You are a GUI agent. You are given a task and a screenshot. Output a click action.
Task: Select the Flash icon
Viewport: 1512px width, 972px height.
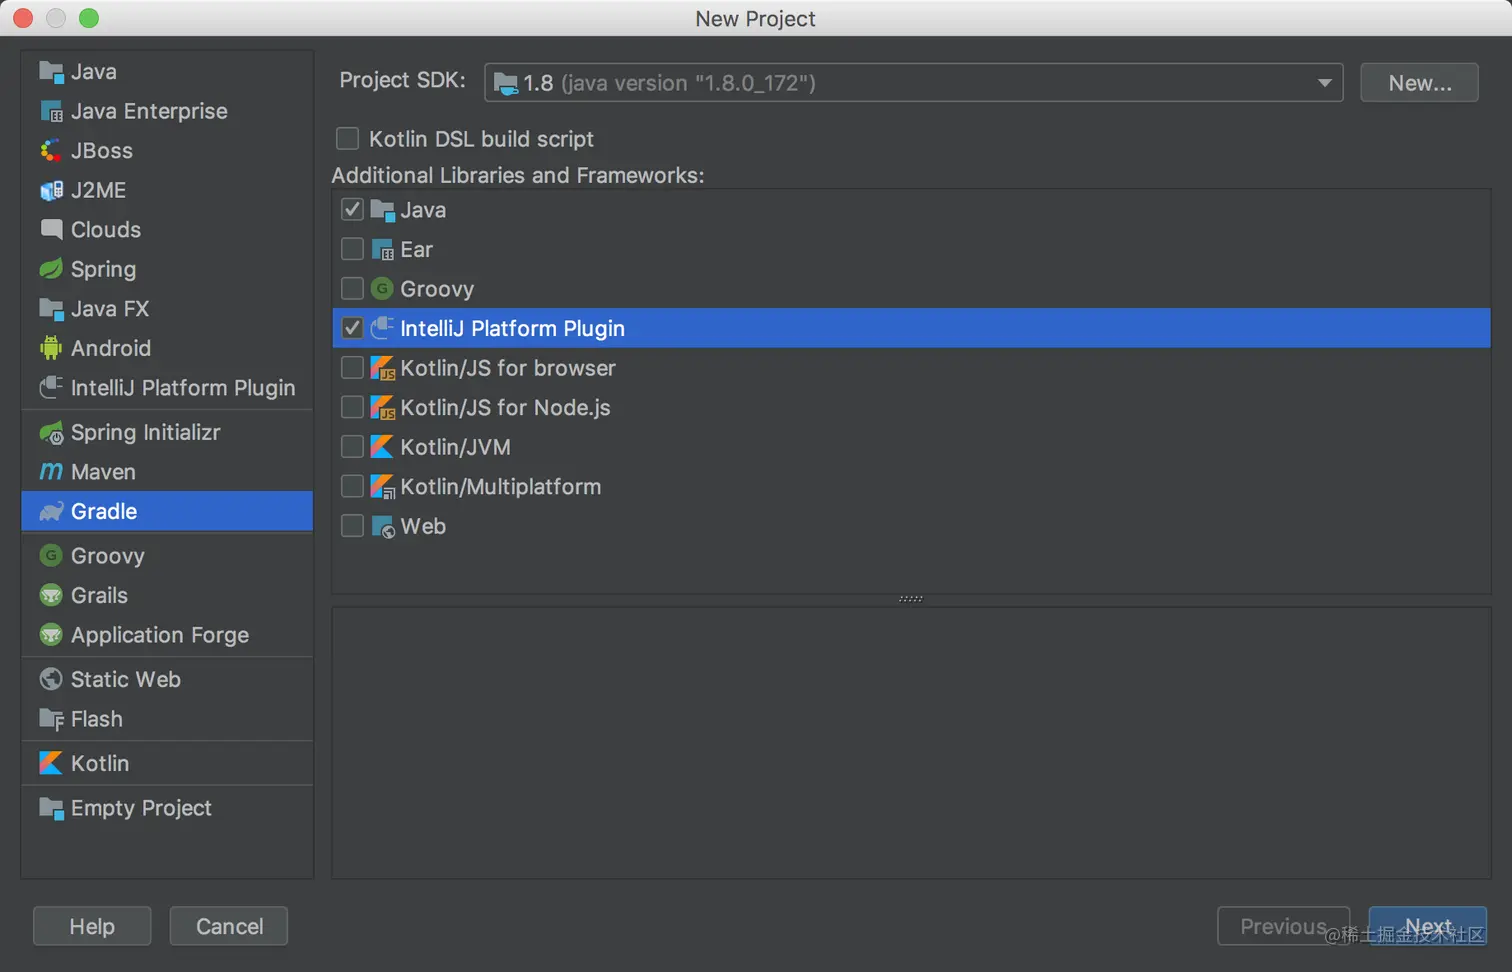[x=51, y=719]
